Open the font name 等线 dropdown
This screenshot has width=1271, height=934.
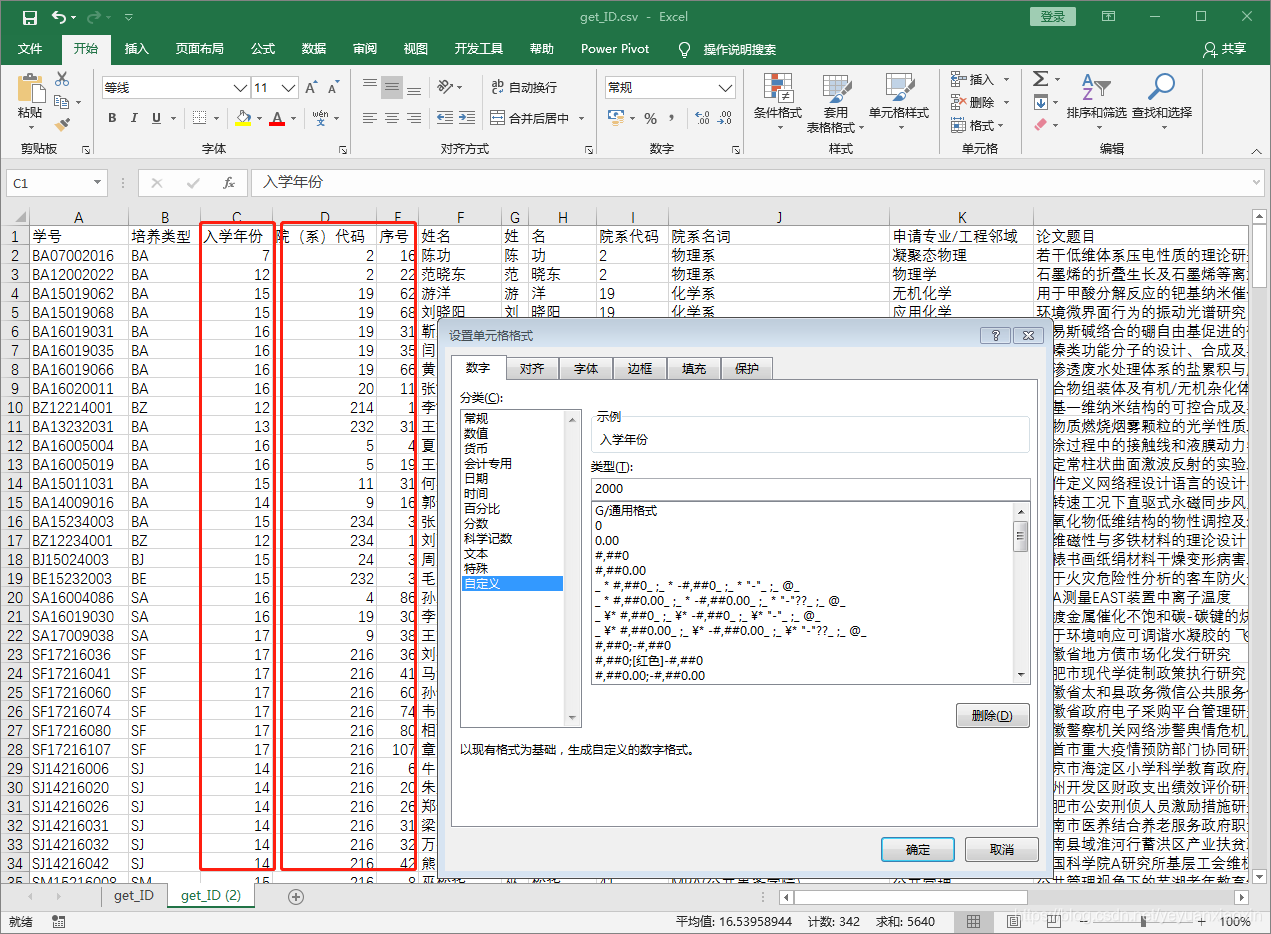(240, 88)
